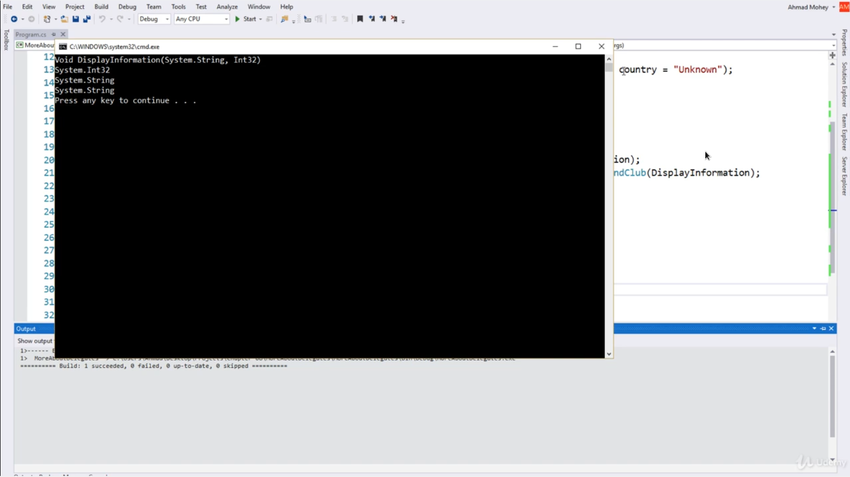The height and width of the screenshot is (477, 850).
Task: Open the Help menu
Action: tap(287, 7)
